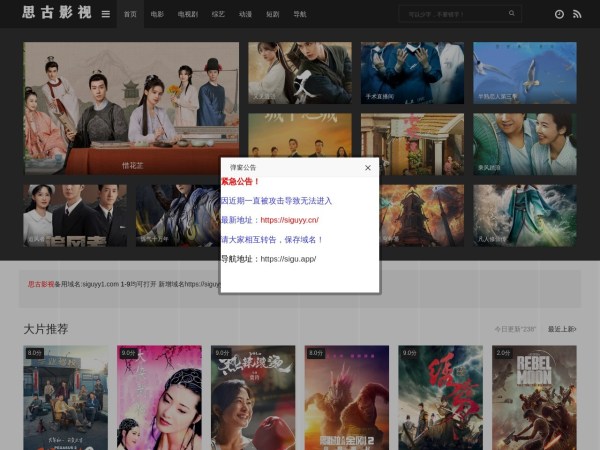Open the Godzilla Kong 2 movie poster
This screenshot has height=450, width=600.
click(x=347, y=398)
